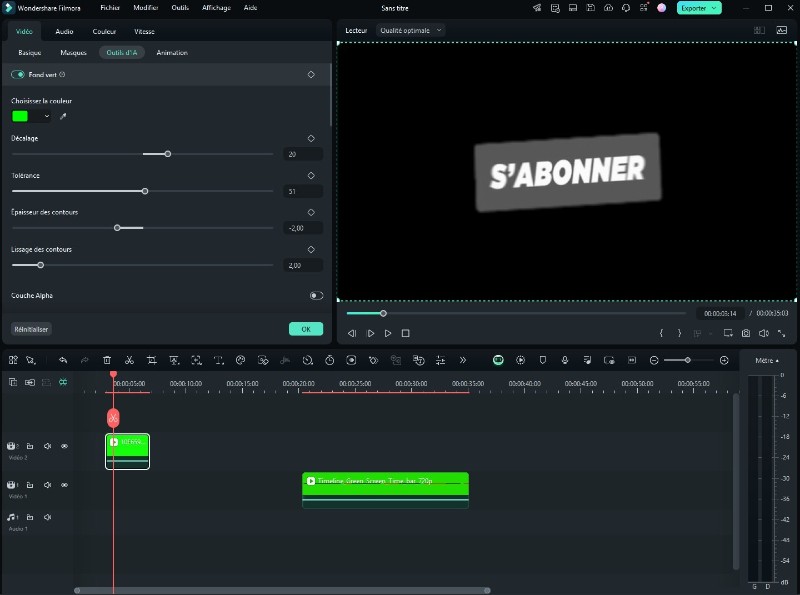Screen dimensions: 800x595
Task: Click the Fond vert keyframe diamond
Action: click(311, 75)
